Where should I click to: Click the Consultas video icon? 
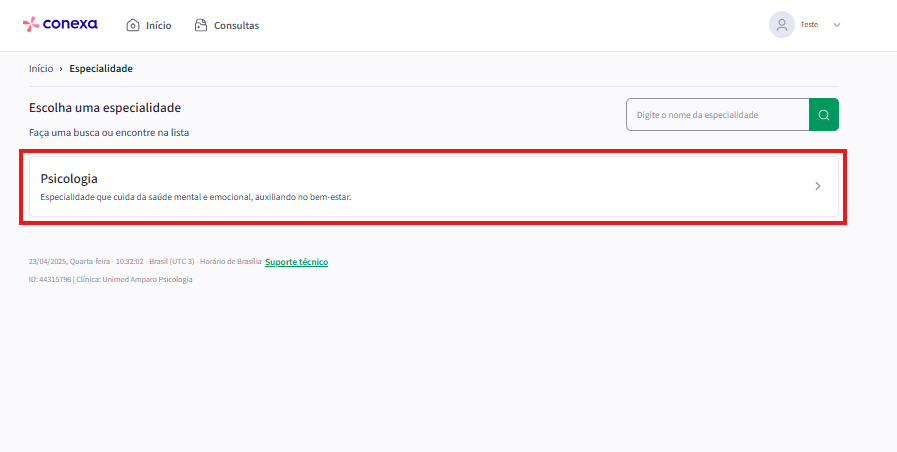(201, 25)
